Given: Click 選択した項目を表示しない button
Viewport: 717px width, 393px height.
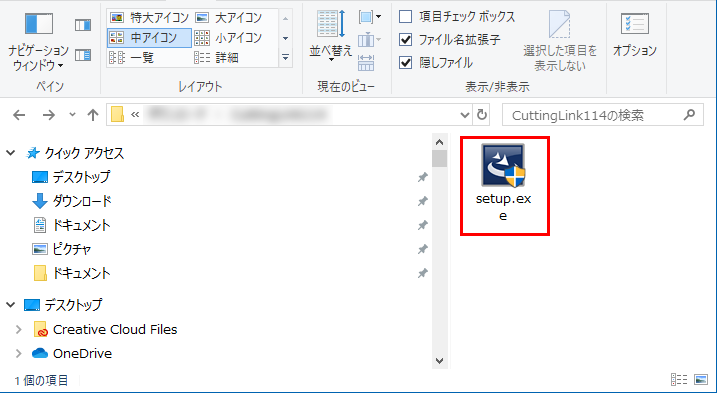Looking at the screenshot, I should pyautogui.click(x=560, y=41).
